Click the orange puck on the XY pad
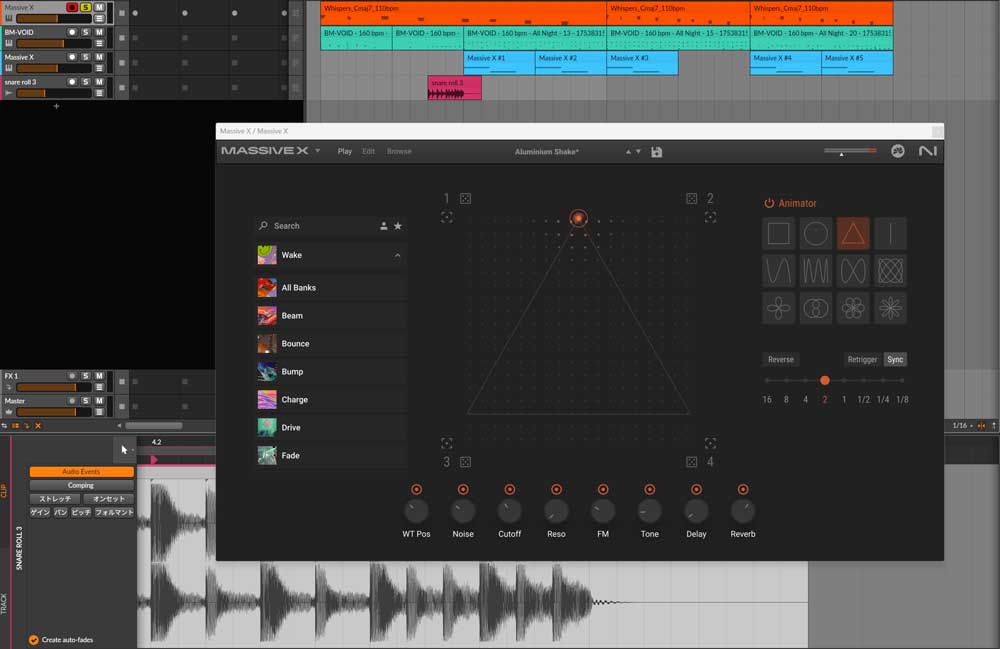This screenshot has height=649, width=1000. [578, 218]
